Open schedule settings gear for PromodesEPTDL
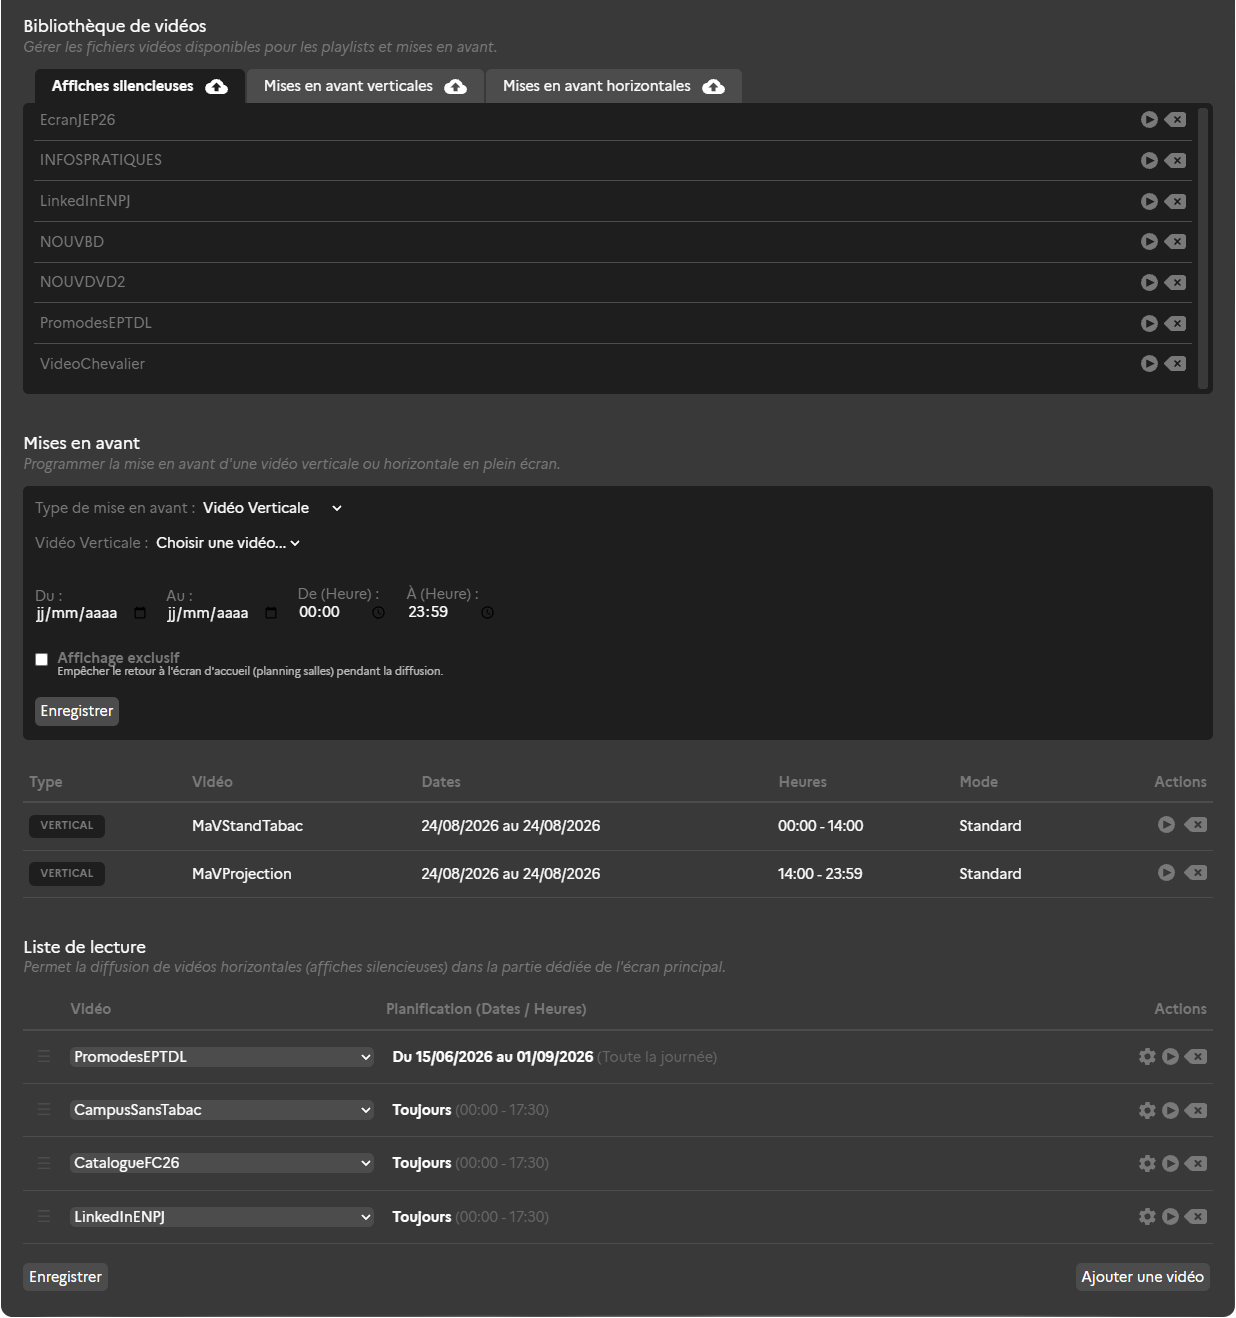 [1147, 1057]
